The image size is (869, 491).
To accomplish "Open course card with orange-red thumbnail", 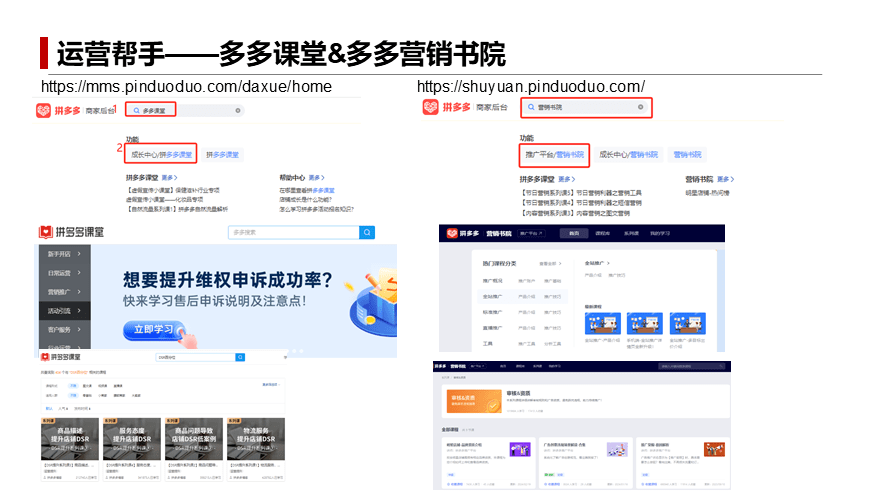I will (683, 462).
